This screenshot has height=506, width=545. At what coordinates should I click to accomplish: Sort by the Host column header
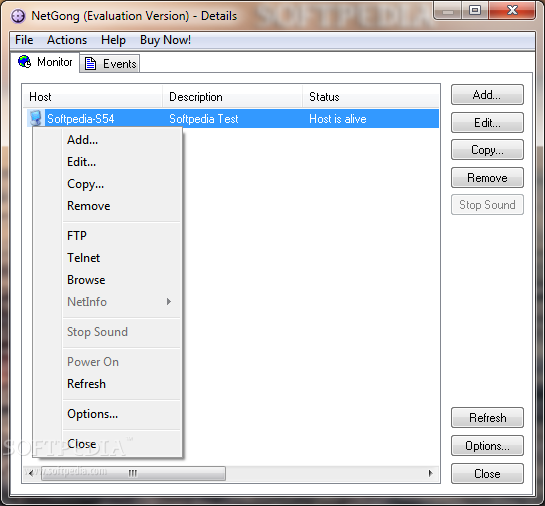(x=92, y=97)
